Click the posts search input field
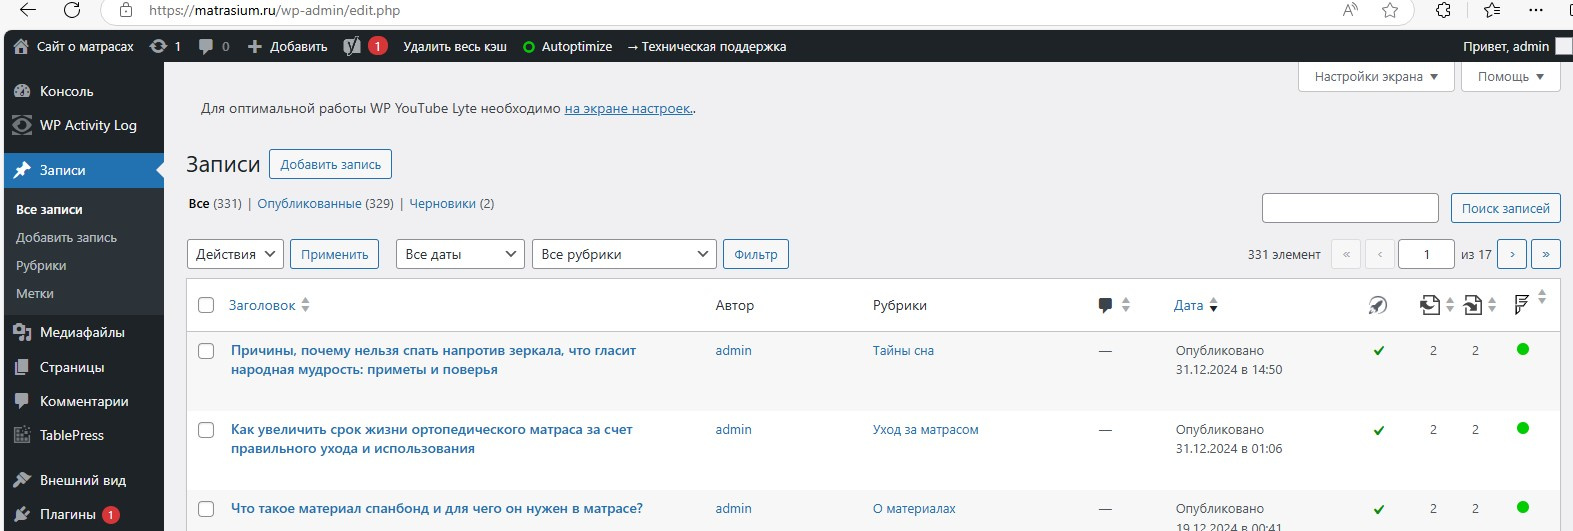Viewport: 1573px width, 531px height. tap(1349, 208)
